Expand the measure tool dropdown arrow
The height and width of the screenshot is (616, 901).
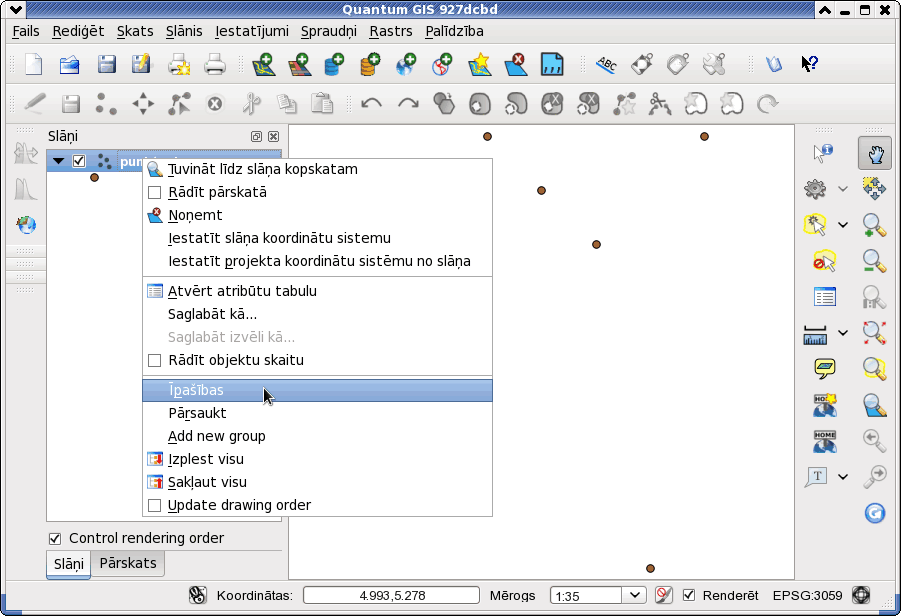click(x=843, y=333)
